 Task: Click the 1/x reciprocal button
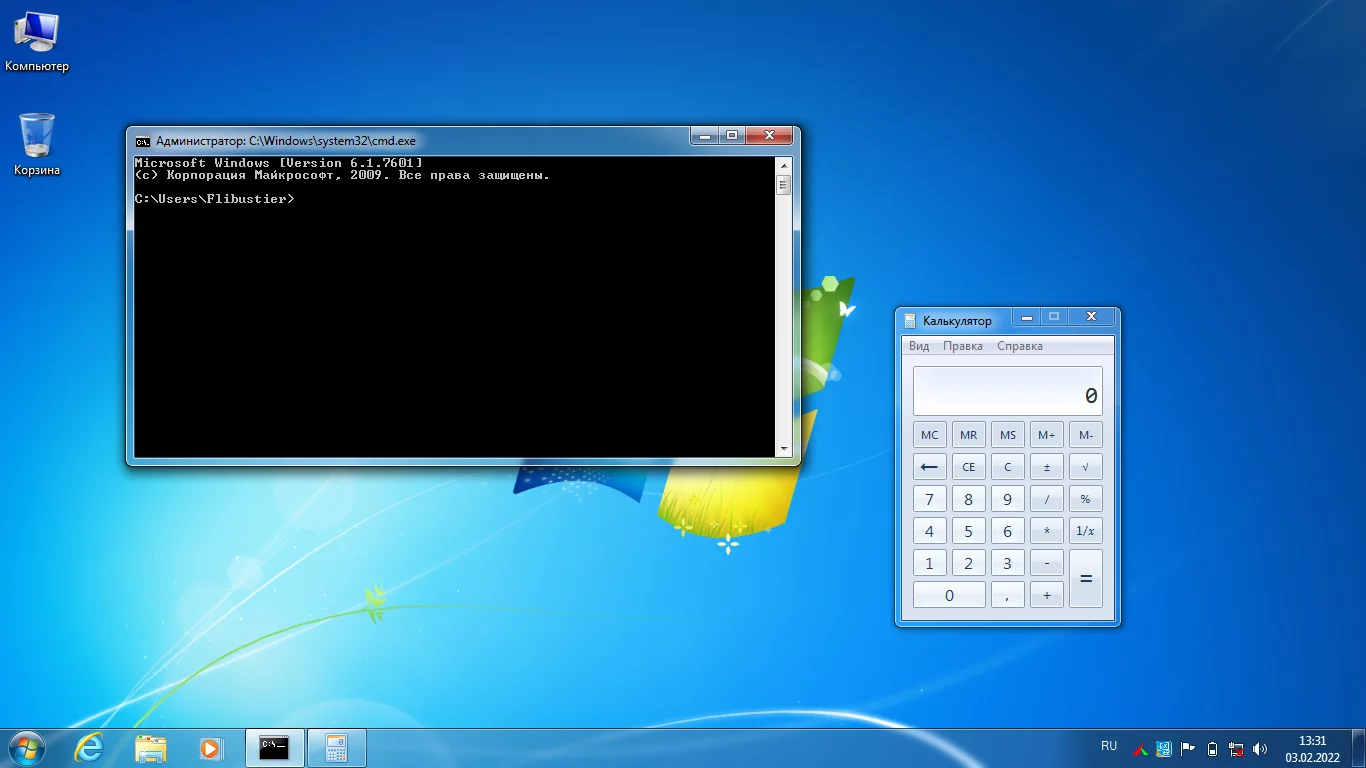[1085, 531]
